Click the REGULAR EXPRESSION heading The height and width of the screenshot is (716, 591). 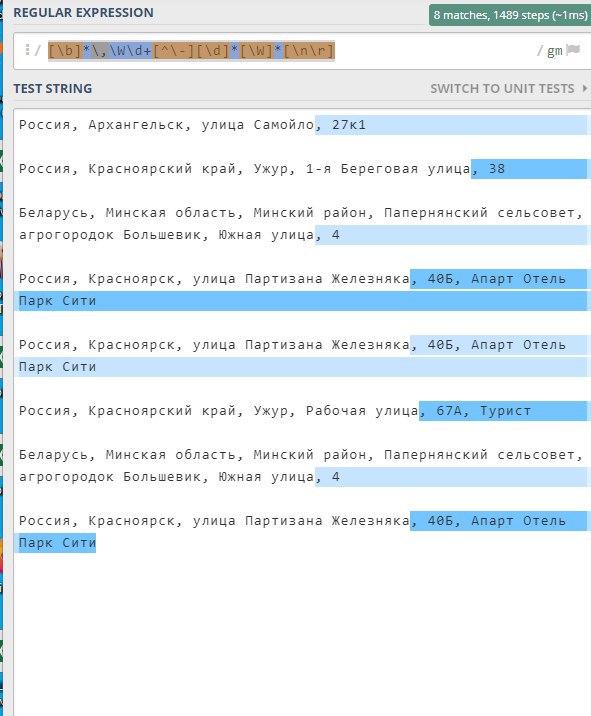point(84,13)
